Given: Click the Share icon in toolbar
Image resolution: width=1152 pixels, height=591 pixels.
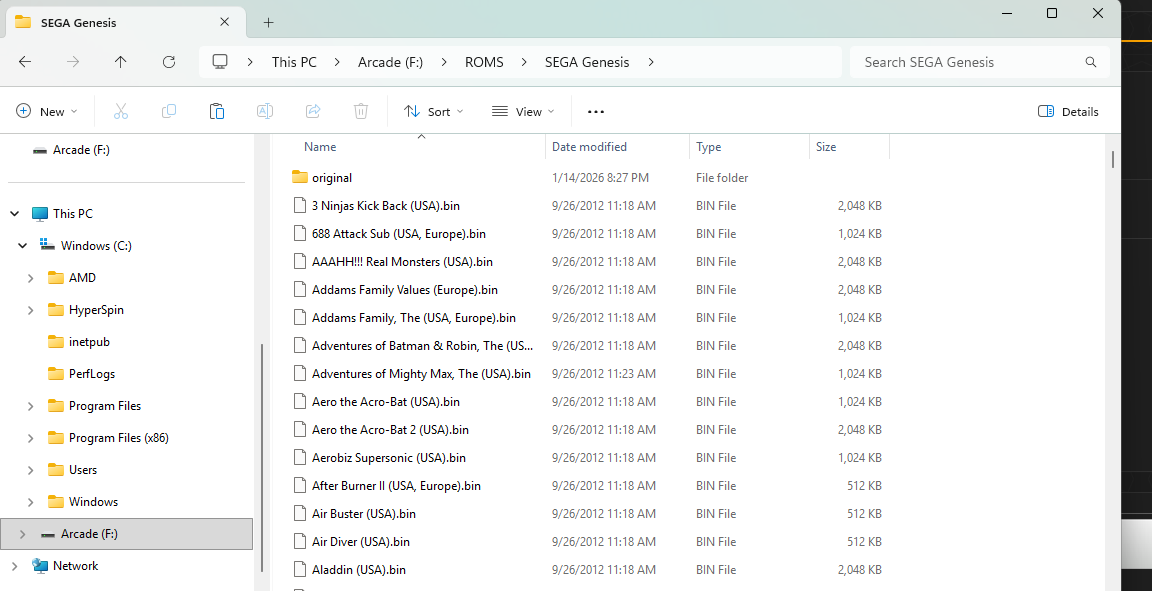Looking at the screenshot, I should [x=313, y=112].
